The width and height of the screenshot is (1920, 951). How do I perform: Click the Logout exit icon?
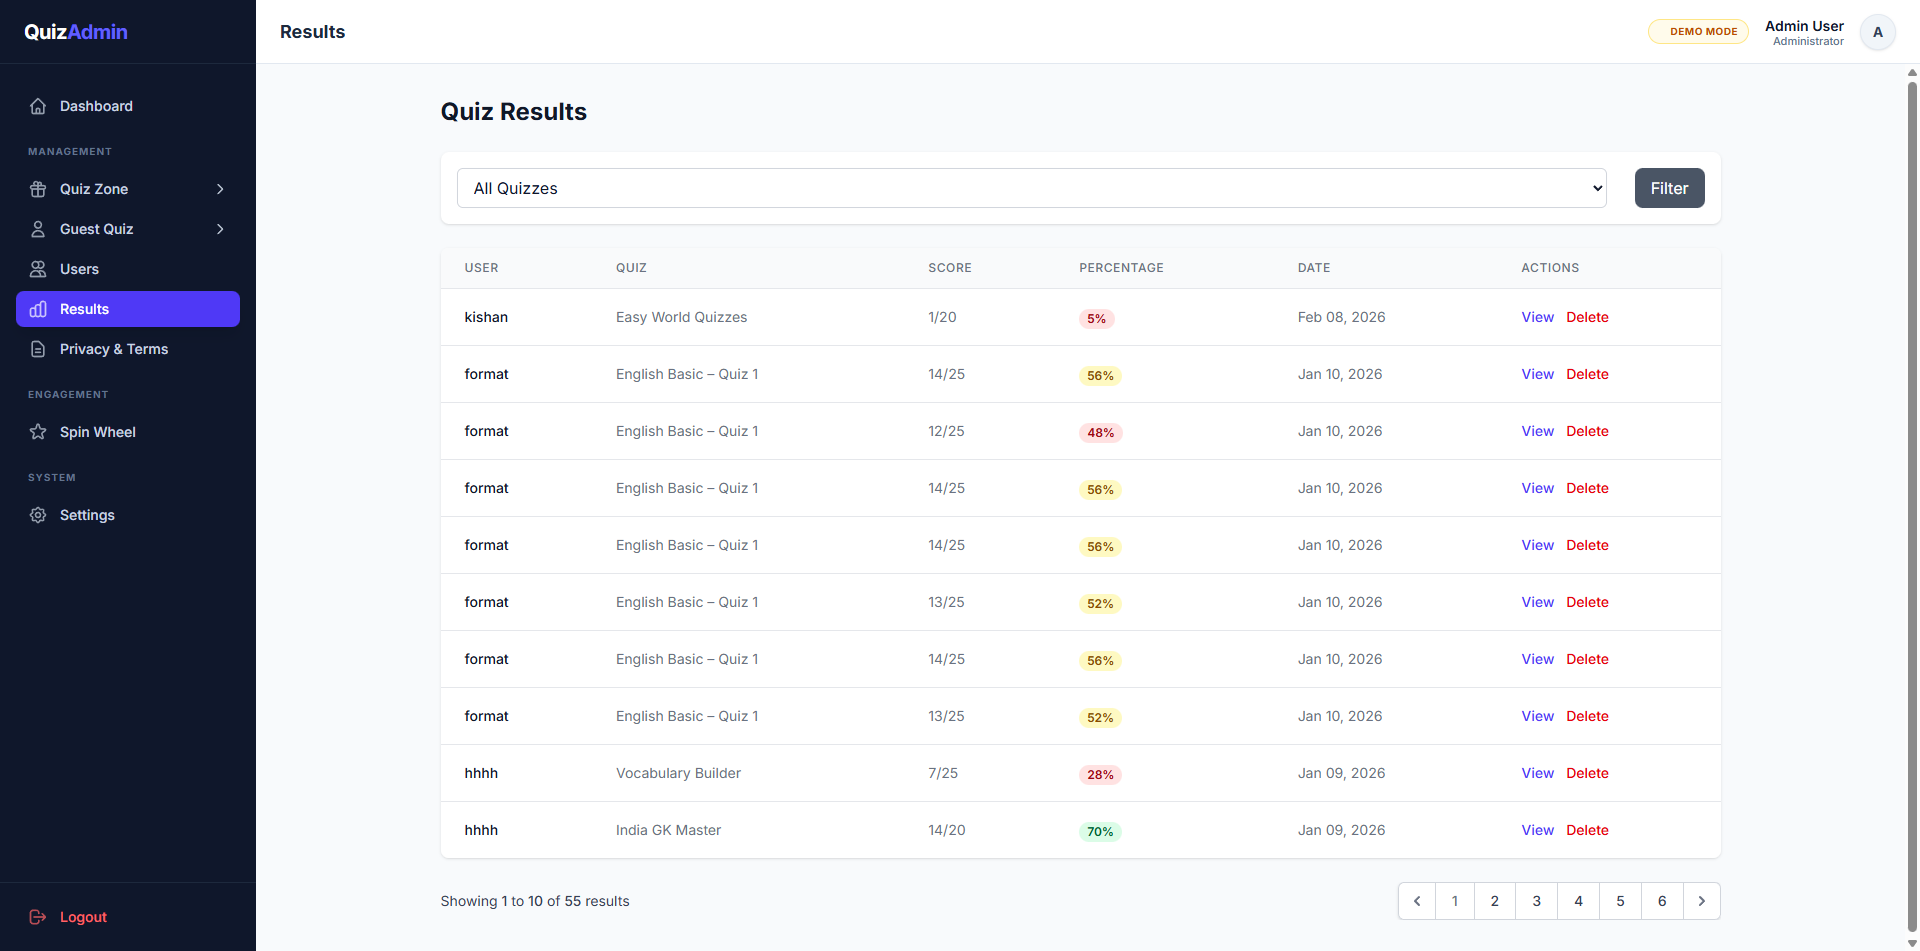click(x=38, y=917)
